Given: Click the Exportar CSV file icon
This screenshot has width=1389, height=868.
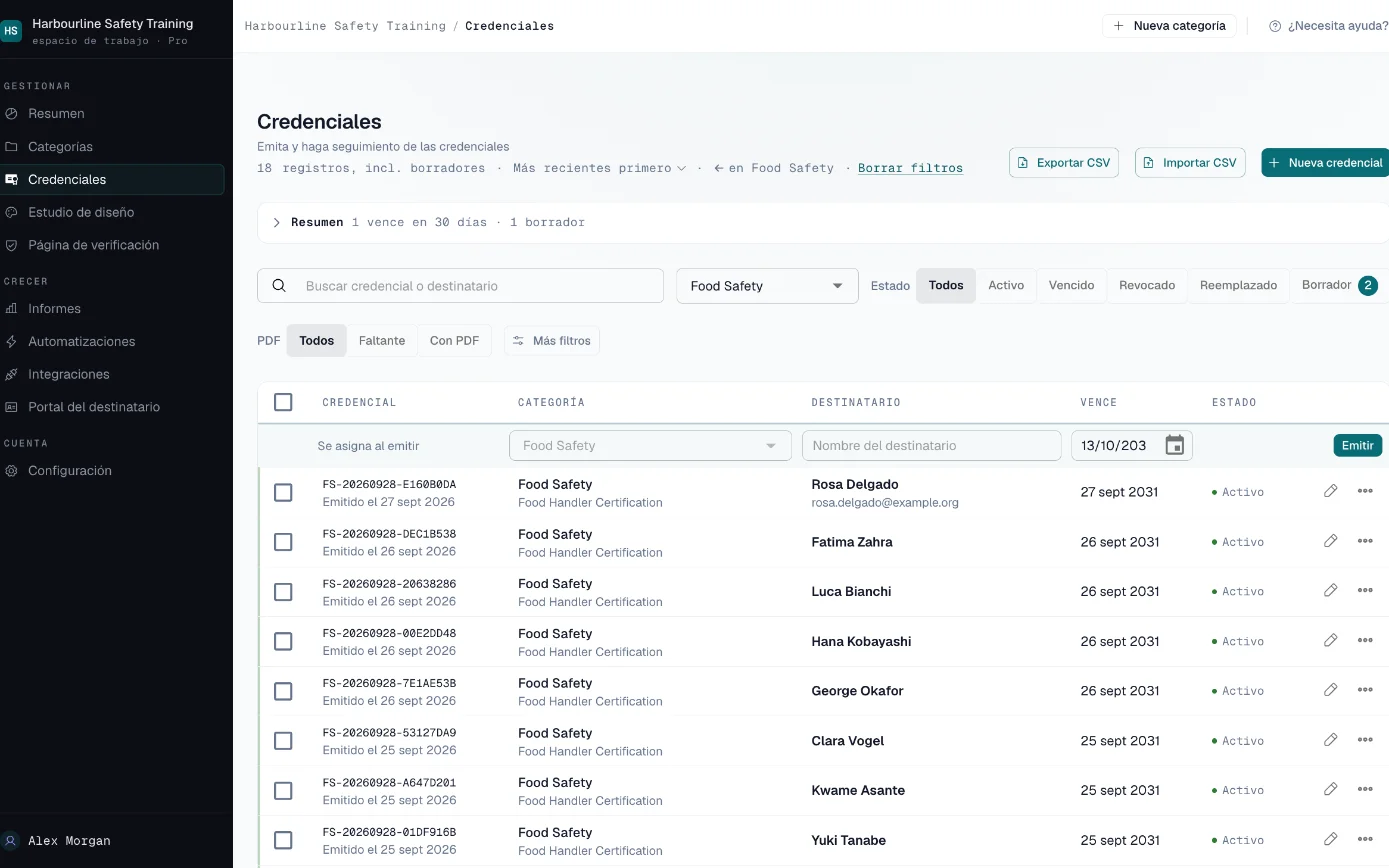Looking at the screenshot, I should 1023,163.
